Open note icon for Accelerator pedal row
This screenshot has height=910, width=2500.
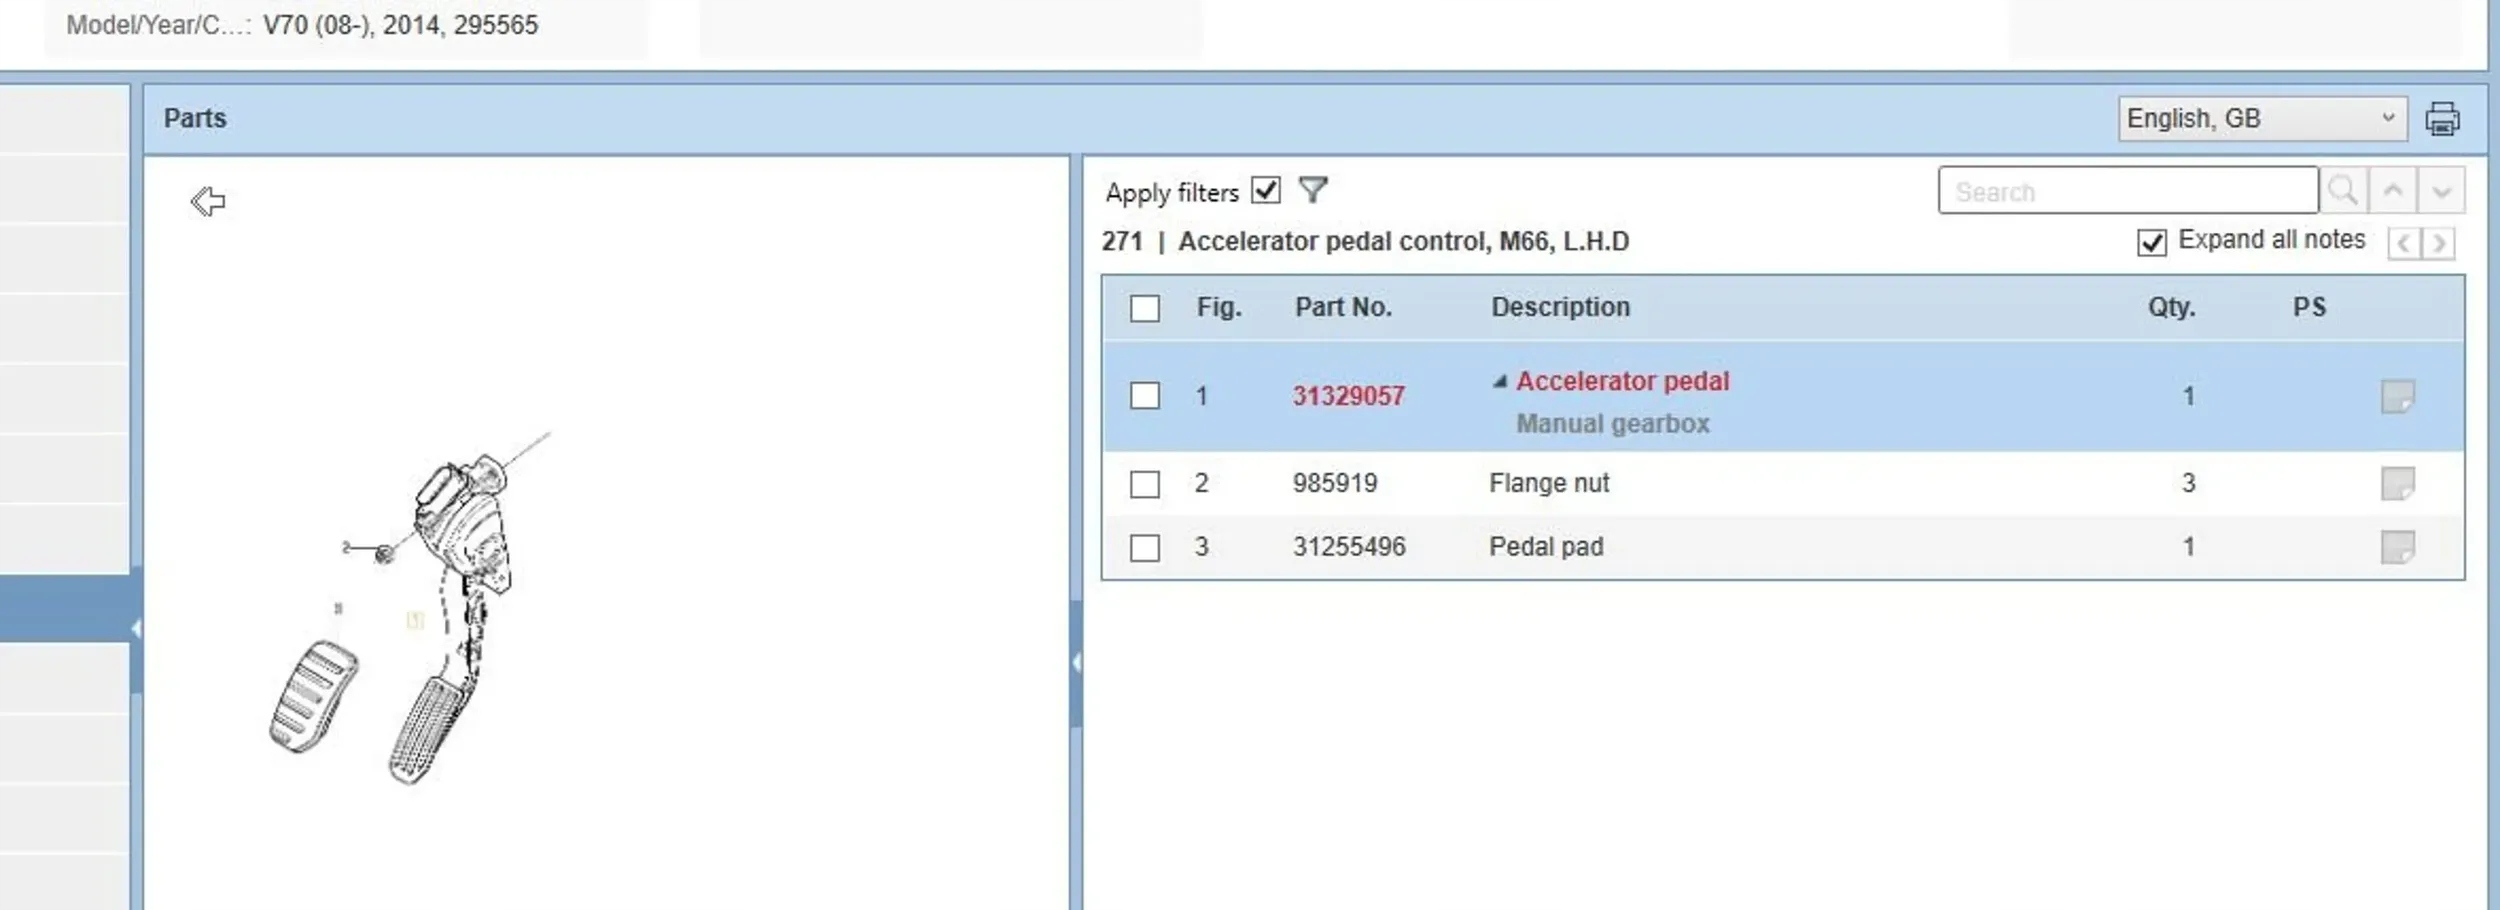(x=2398, y=396)
